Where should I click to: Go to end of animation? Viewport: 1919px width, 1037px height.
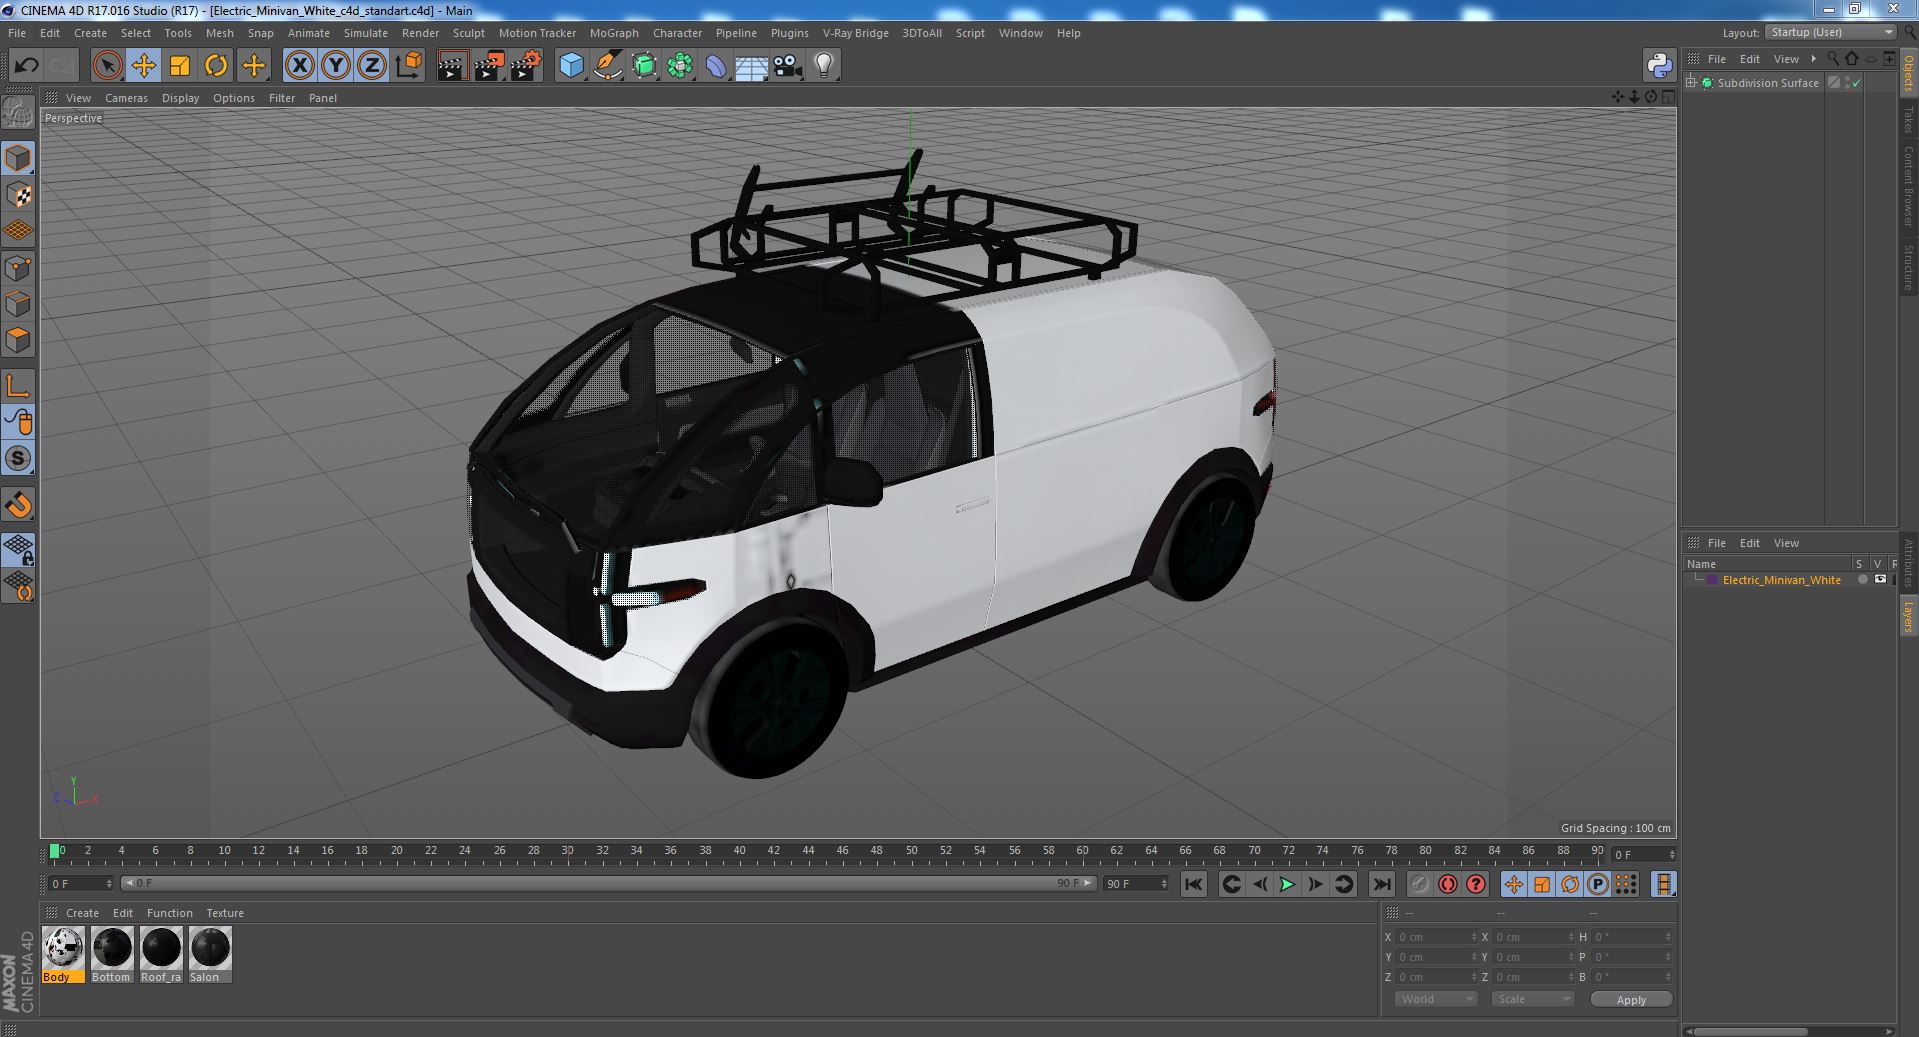(1381, 884)
